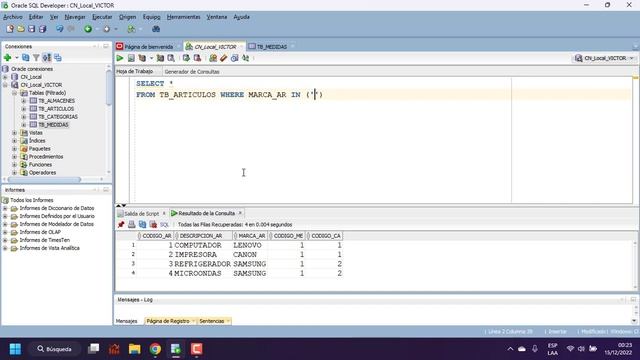Click the Undo toolbar icon
This screenshot has width=640, height=360.
(60, 29)
